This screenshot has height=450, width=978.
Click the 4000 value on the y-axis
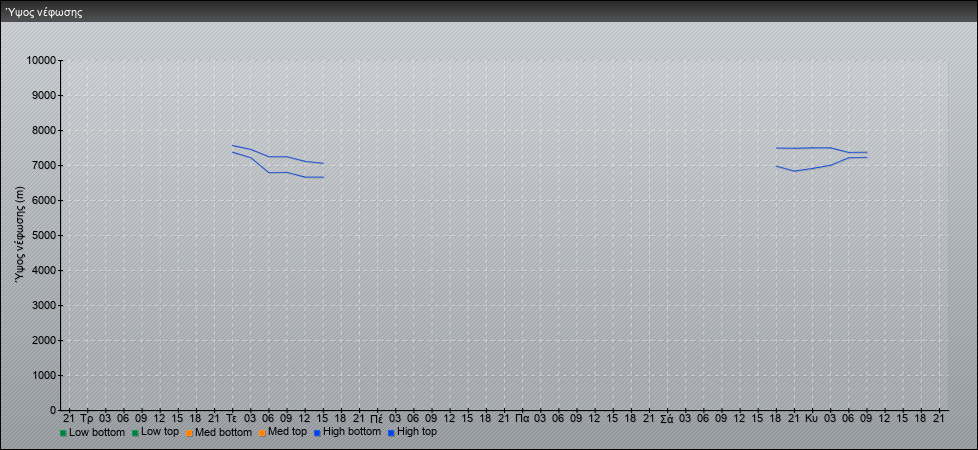(x=44, y=270)
